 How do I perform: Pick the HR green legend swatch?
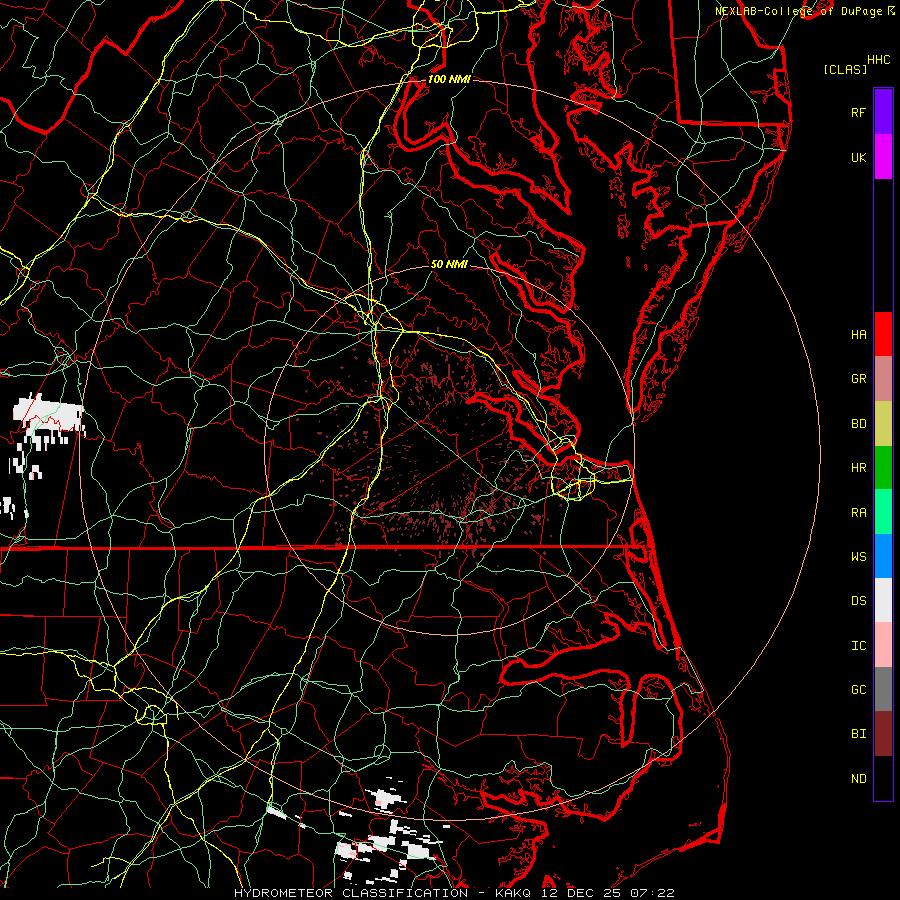click(x=883, y=468)
